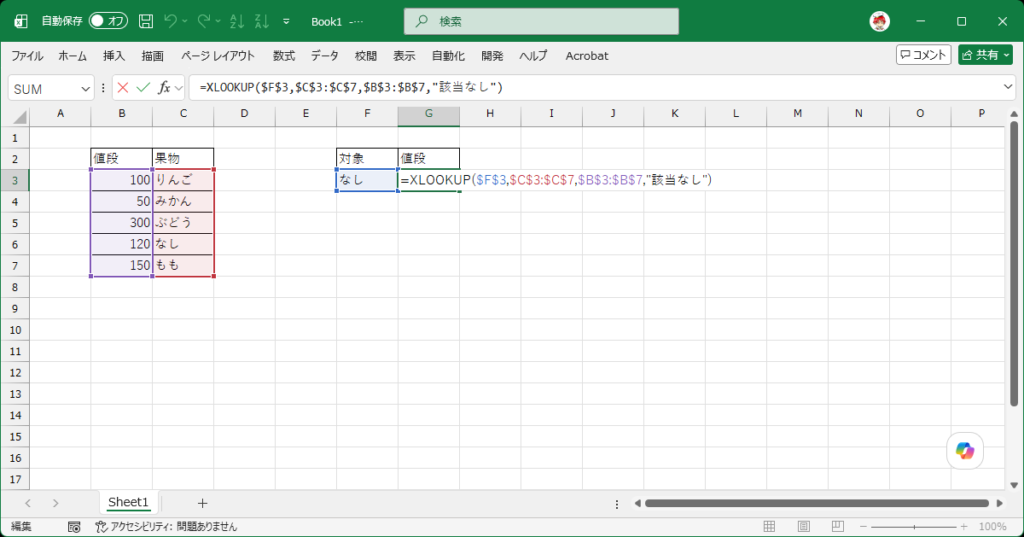
Task: Open the Redo history dropdown arrow
Action: coord(219,22)
